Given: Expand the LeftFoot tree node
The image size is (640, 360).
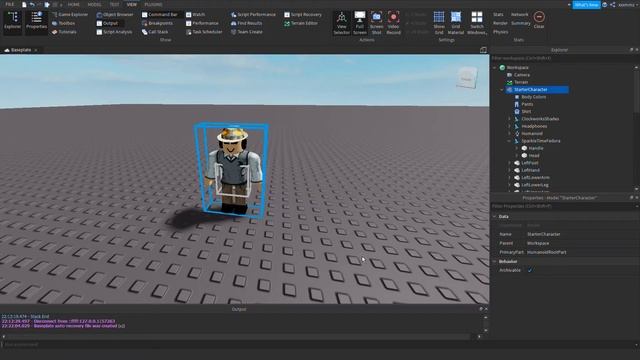Looking at the screenshot, I should (x=509, y=163).
